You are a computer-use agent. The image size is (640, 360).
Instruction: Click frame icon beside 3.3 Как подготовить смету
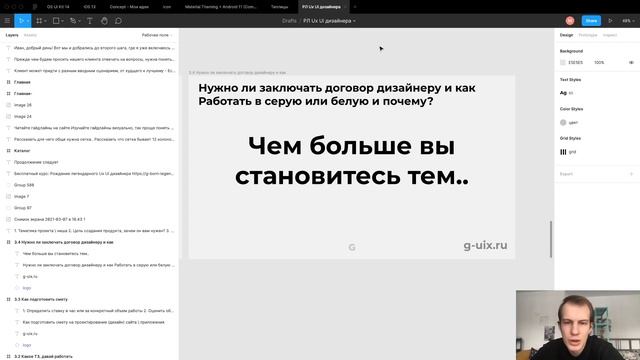tap(8, 299)
